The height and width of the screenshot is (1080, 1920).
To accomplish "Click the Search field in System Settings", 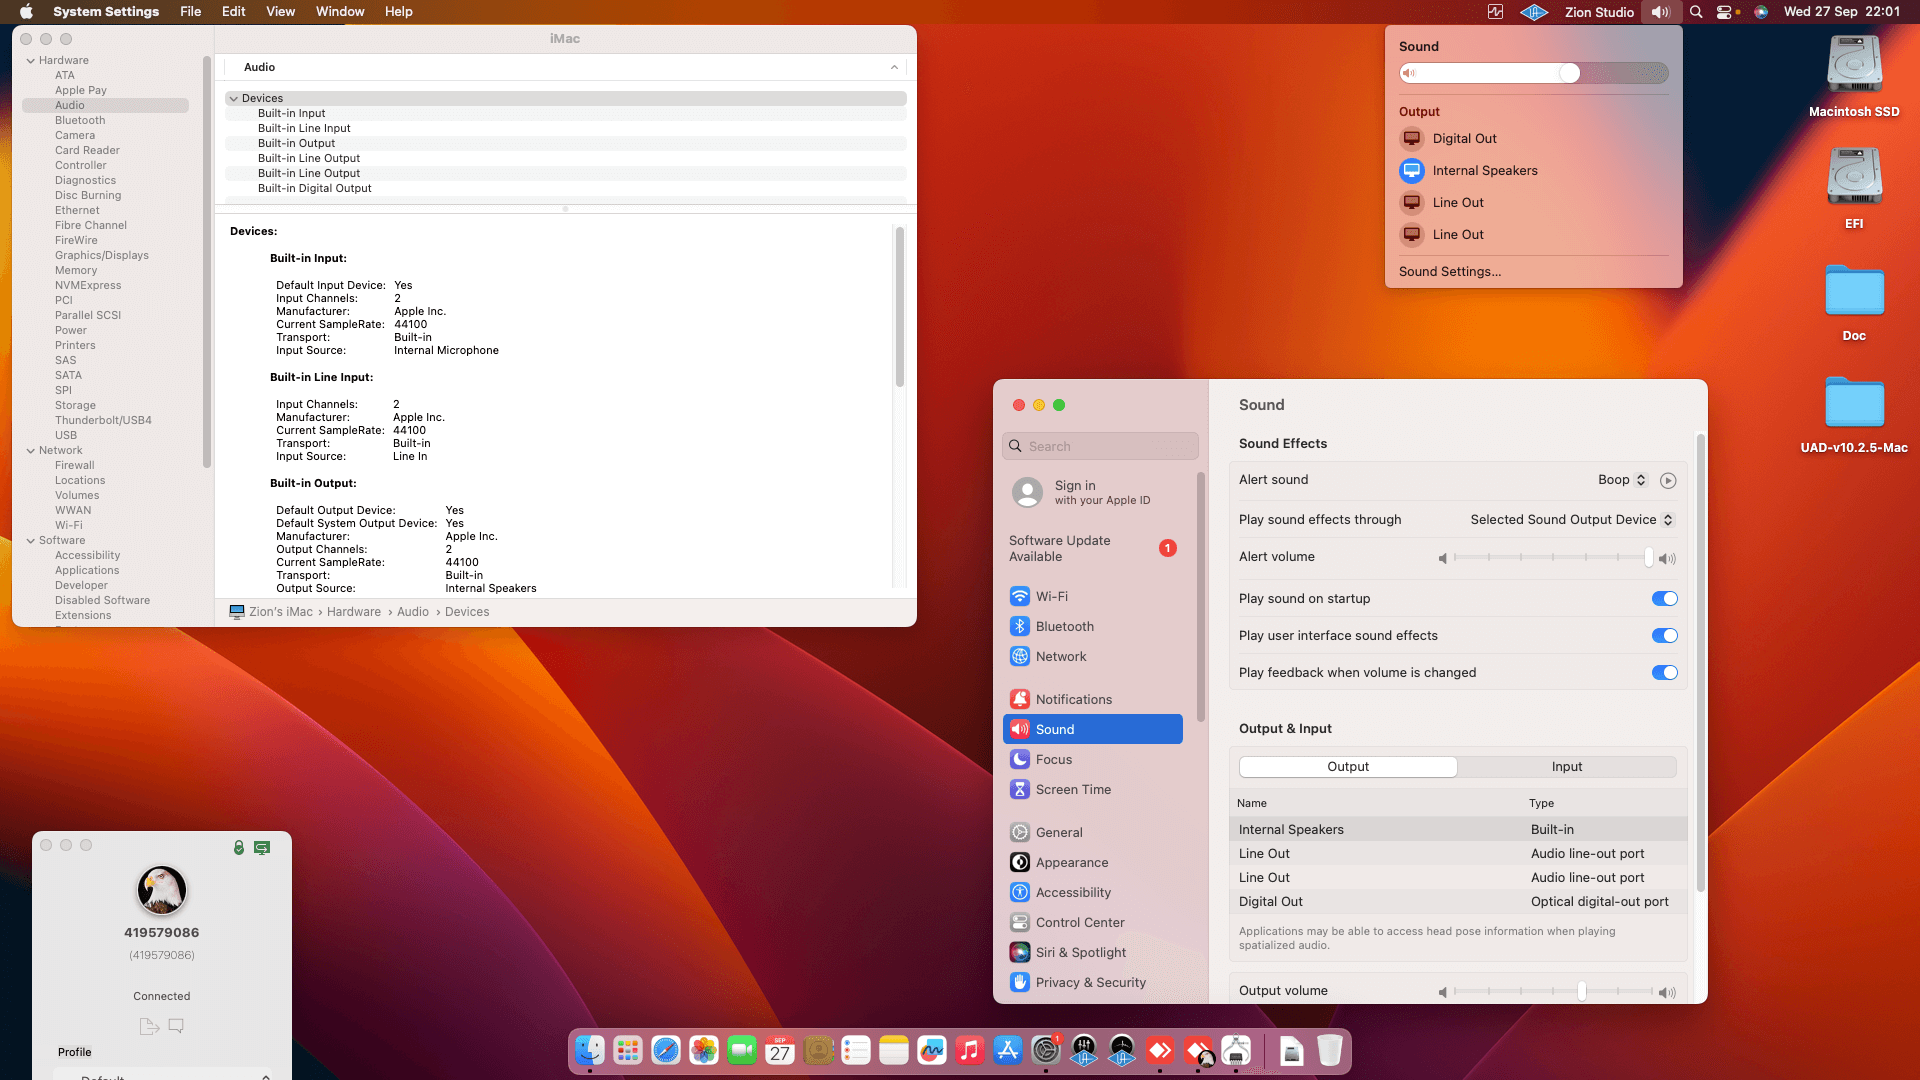I will 1100,447.
